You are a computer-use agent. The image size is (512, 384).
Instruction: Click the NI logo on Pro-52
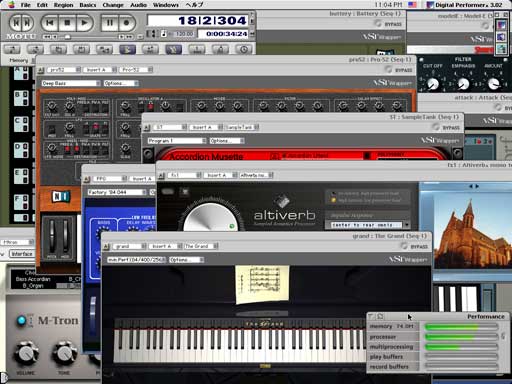(61, 196)
